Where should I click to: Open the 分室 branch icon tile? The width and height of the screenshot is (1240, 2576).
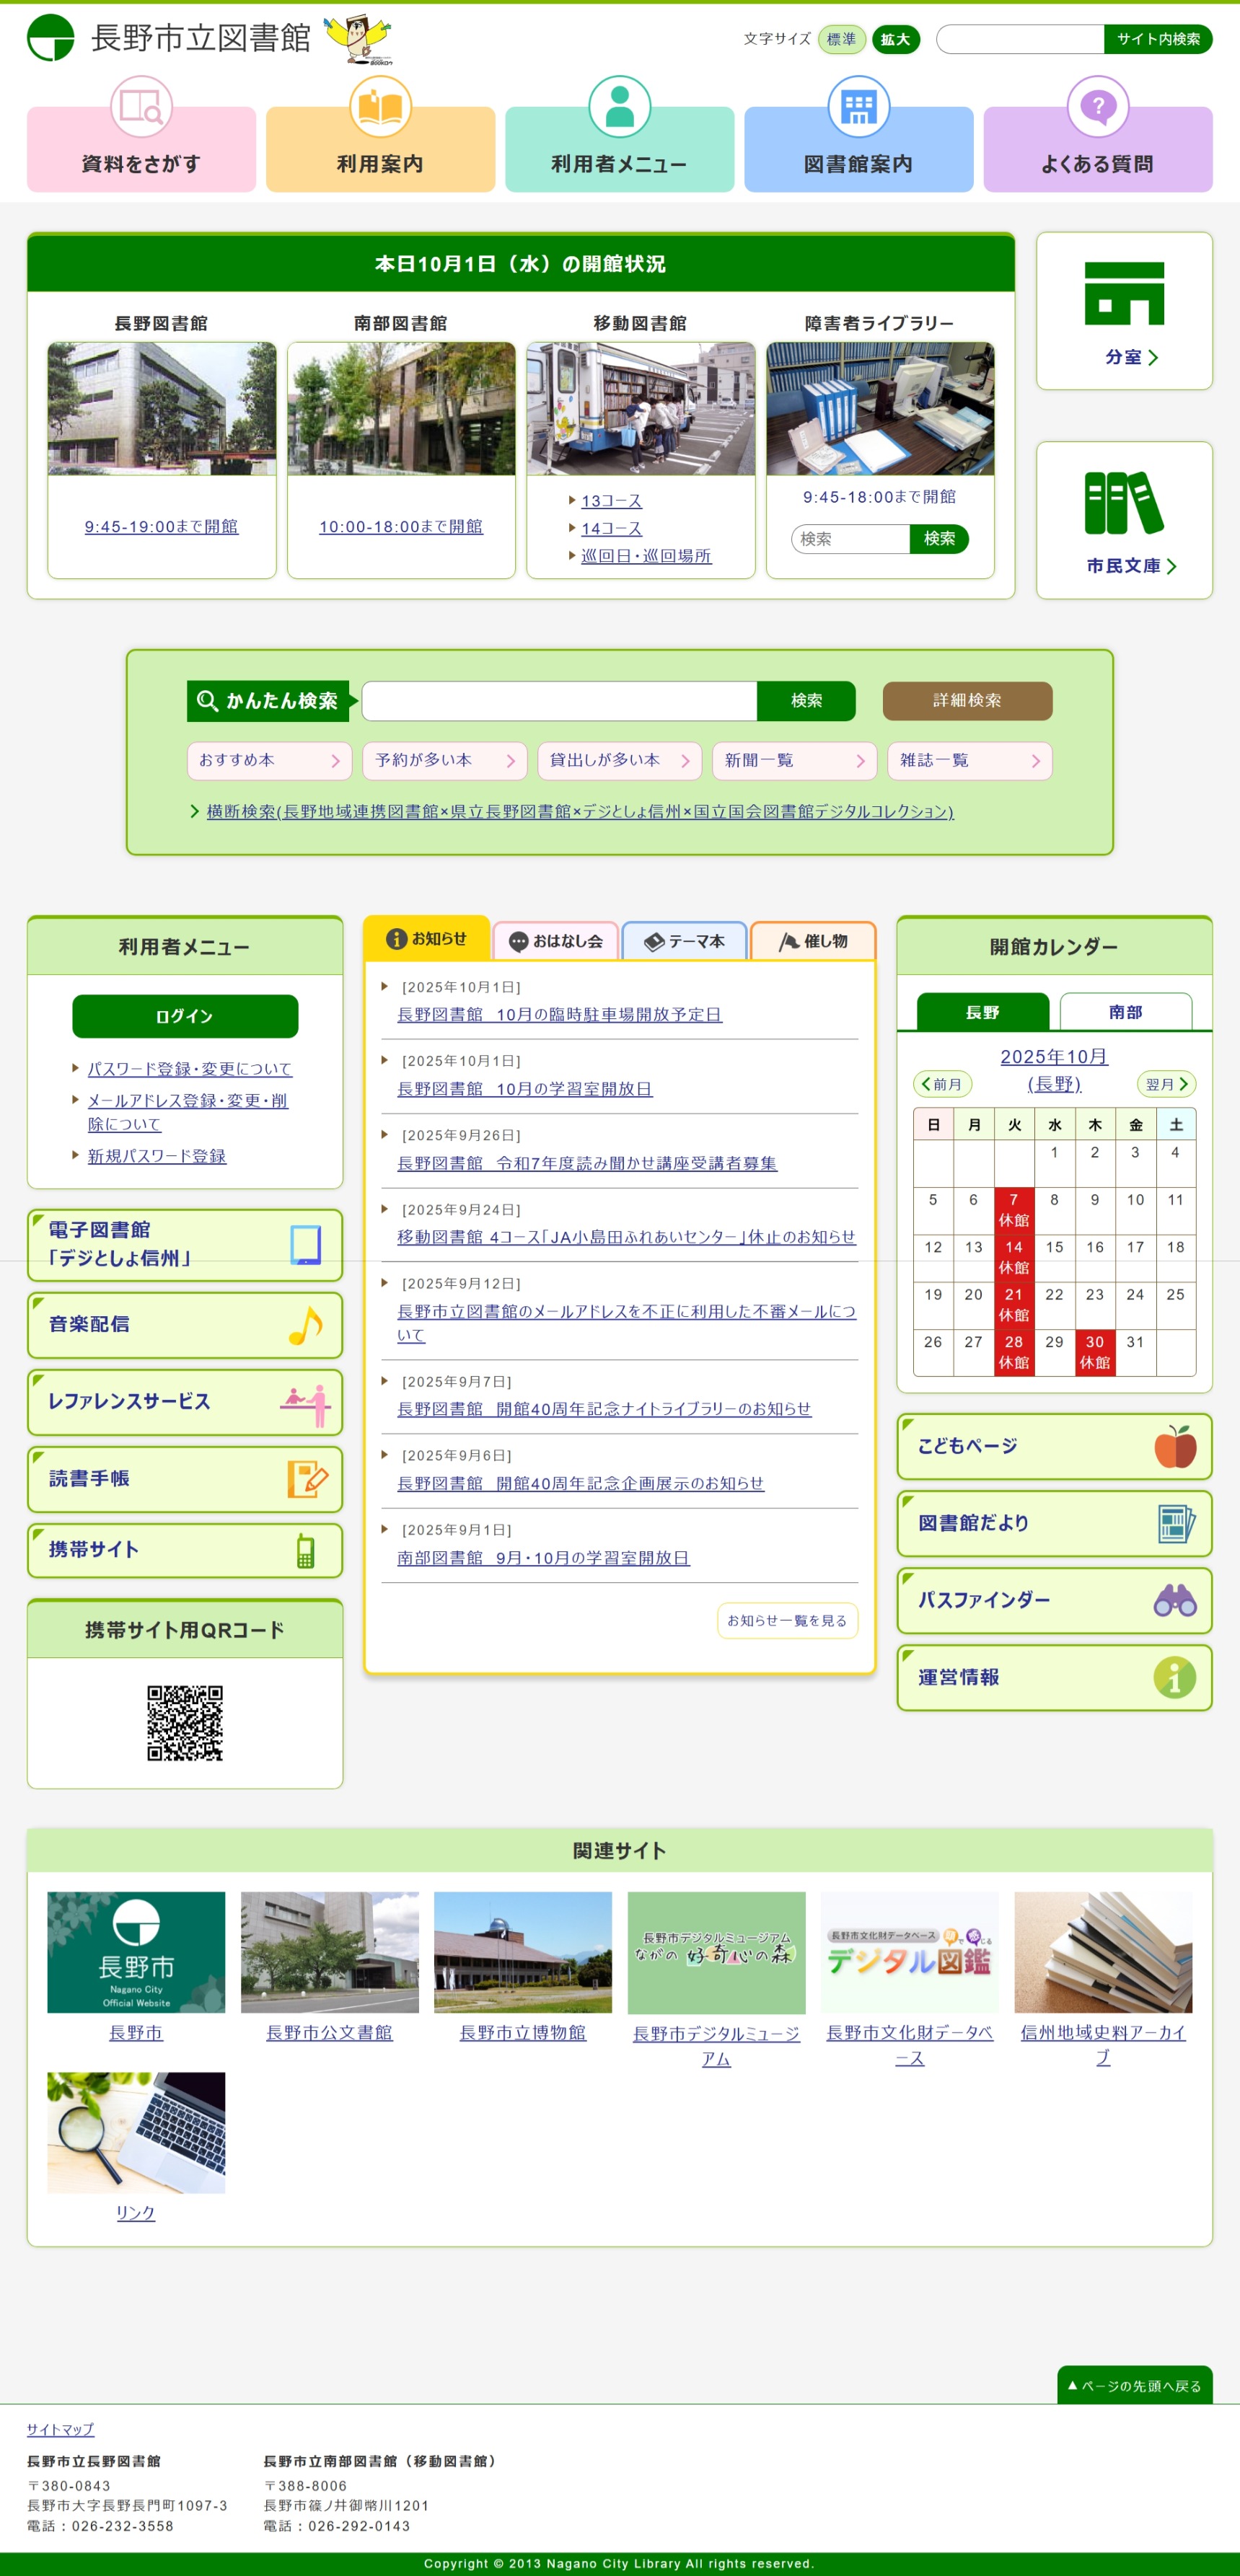pyautogui.click(x=1124, y=311)
